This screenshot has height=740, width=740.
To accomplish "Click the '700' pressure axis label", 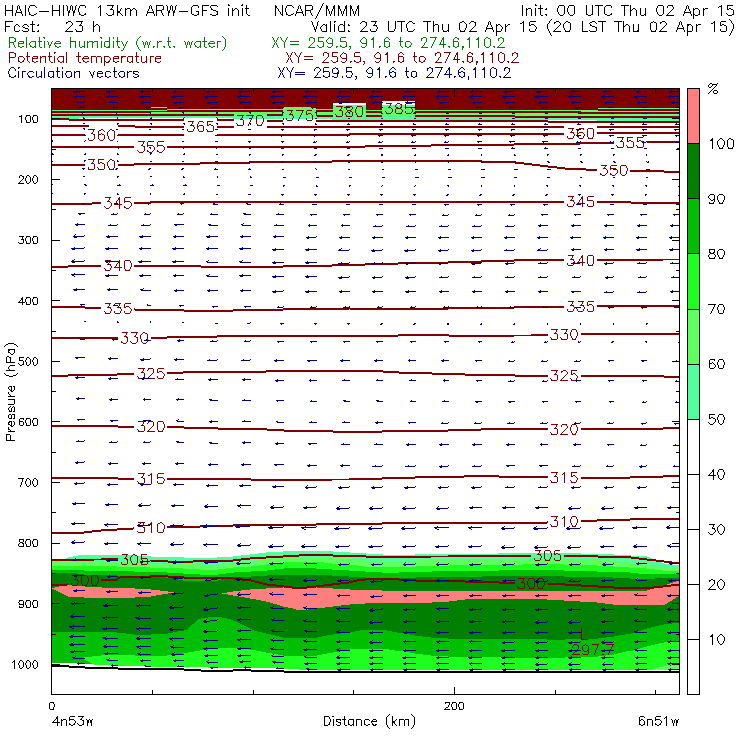I will [28, 483].
